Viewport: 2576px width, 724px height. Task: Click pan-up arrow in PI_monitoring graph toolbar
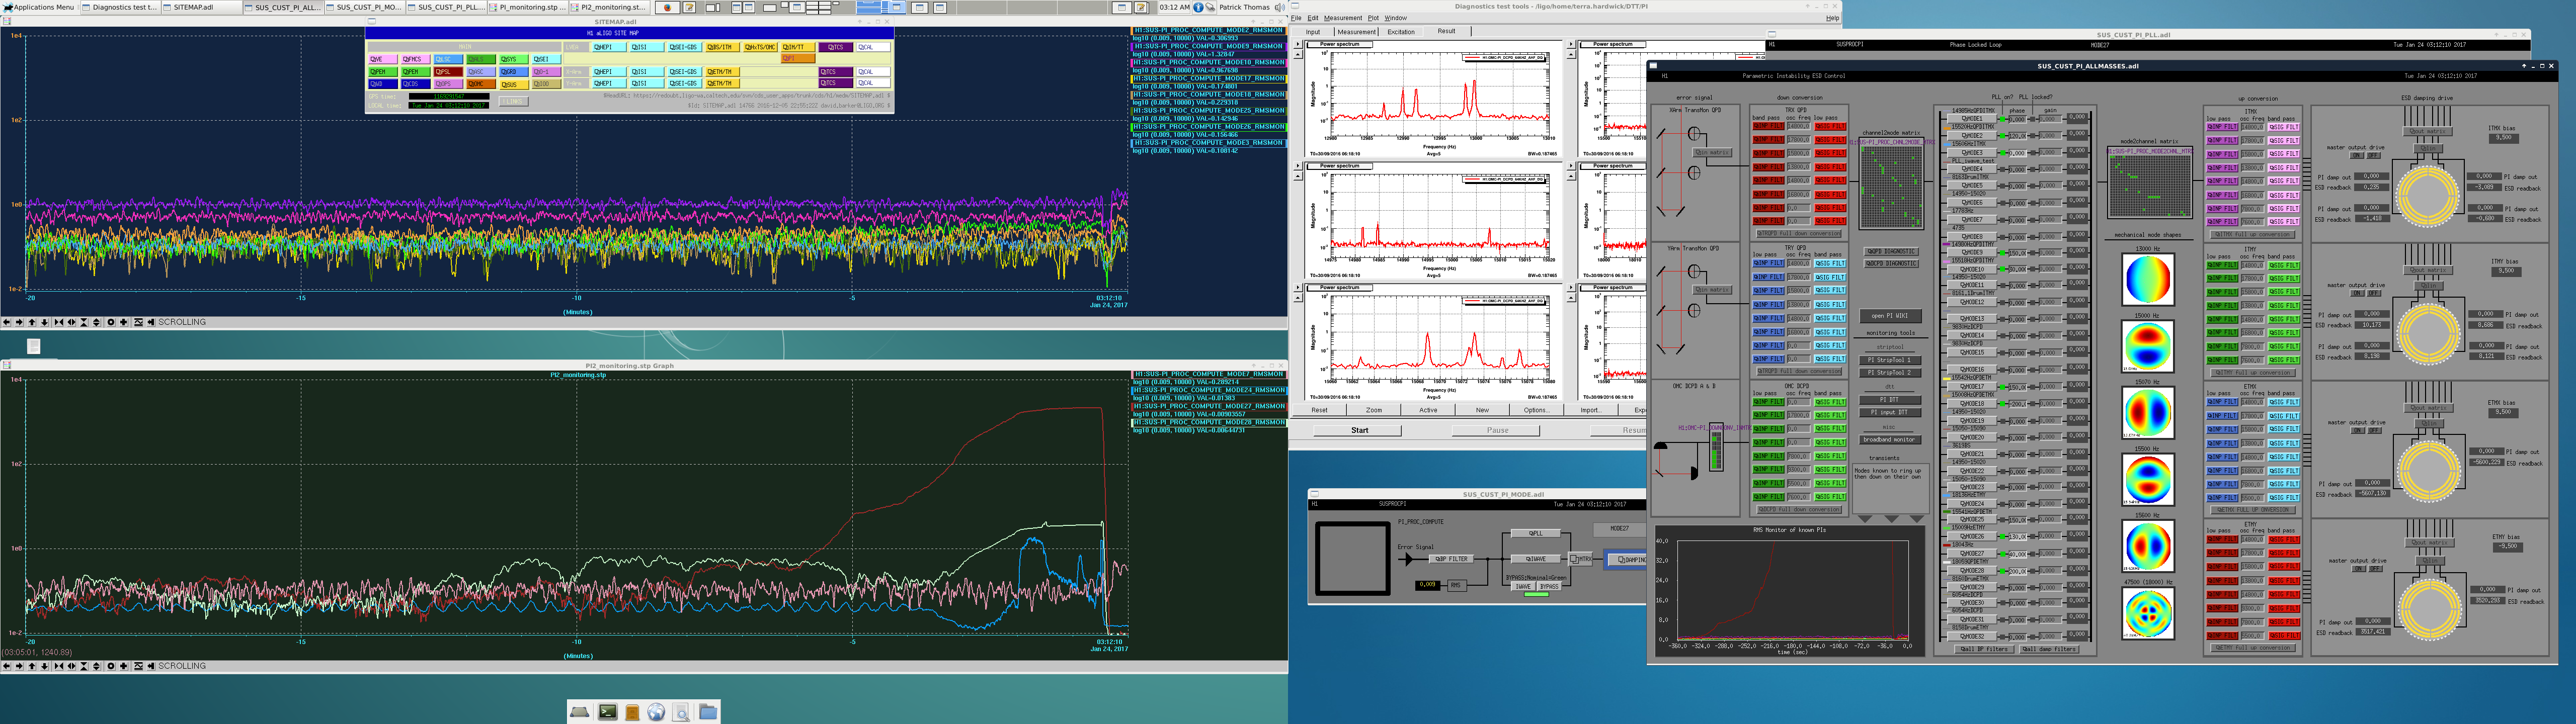click(32, 322)
